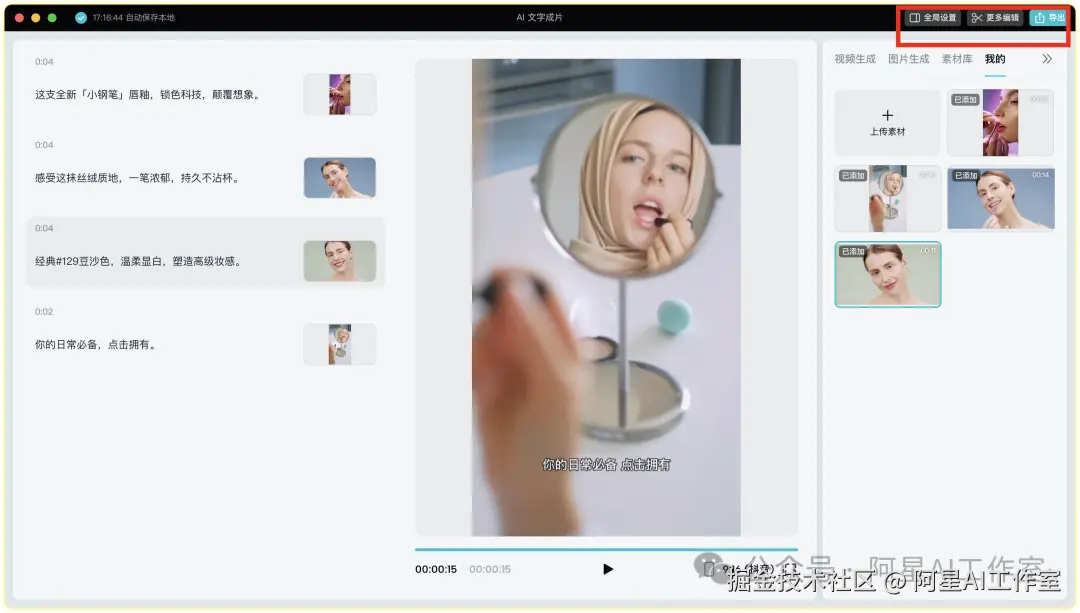
Task: Open clip thumbnail beside 小钢笔 line
Action: click(340, 94)
